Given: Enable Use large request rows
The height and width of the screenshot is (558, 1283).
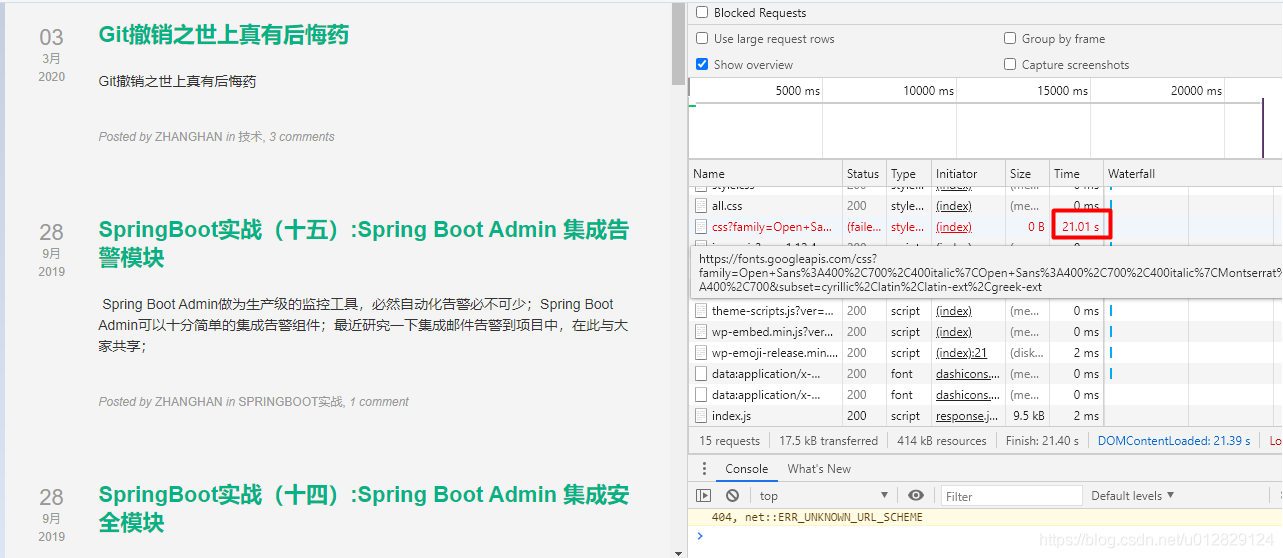Looking at the screenshot, I should (702, 39).
